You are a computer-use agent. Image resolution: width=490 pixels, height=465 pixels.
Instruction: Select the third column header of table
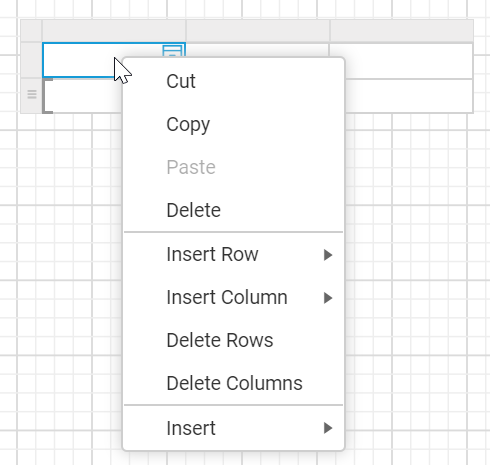pos(402,31)
